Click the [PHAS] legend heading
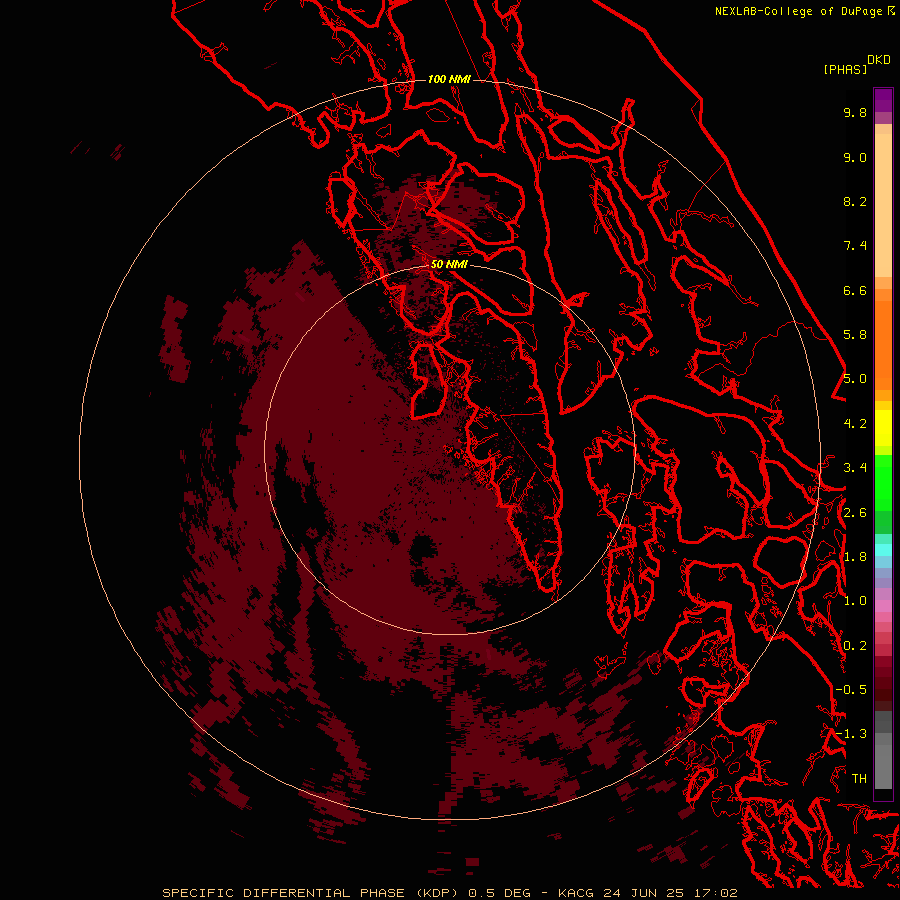The height and width of the screenshot is (900, 900). [x=845, y=69]
